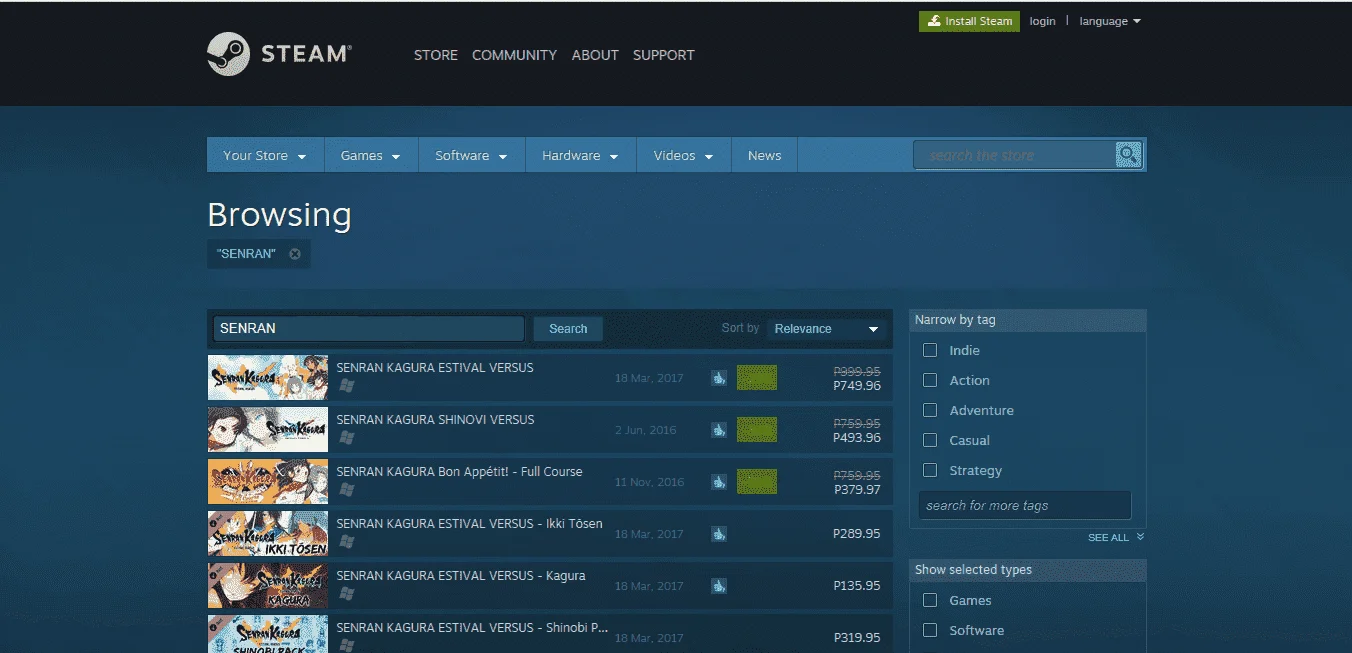Click the download icon in Install Steam
The width and height of the screenshot is (1352, 653).
point(934,21)
